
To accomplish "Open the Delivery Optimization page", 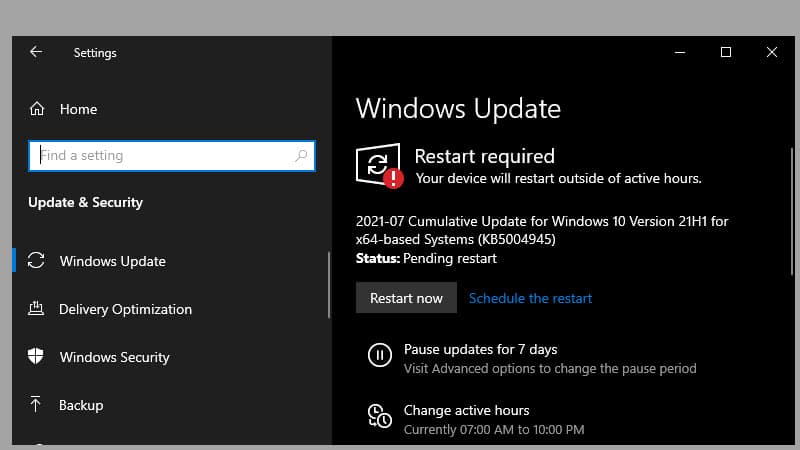I will pyautogui.click(x=126, y=309).
